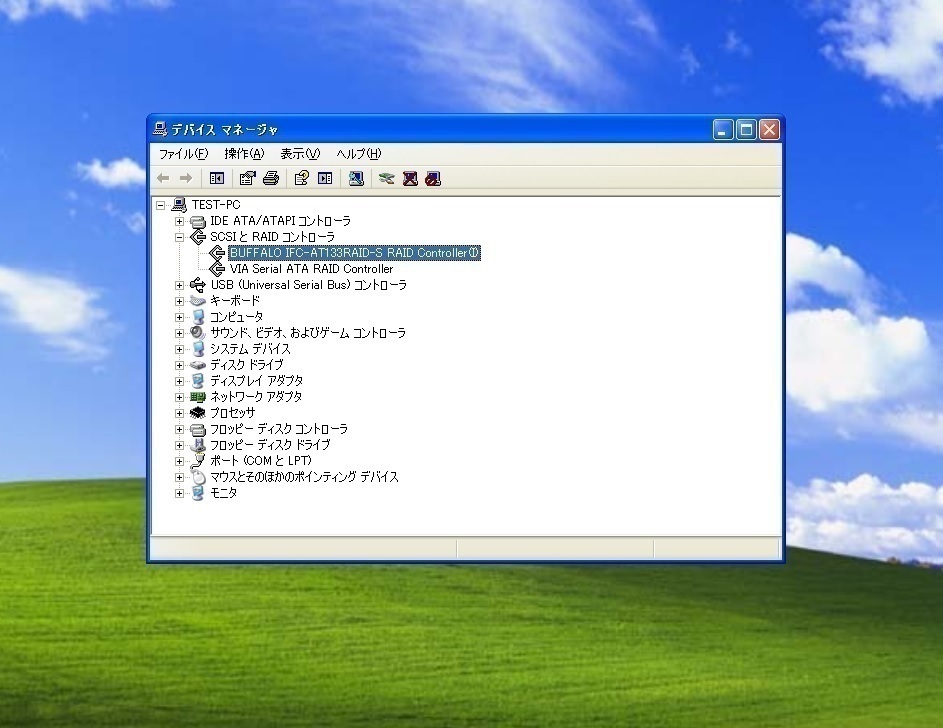Collapse the TEST-PC root node
Viewport: 943px width, 728px height.
coord(161,206)
